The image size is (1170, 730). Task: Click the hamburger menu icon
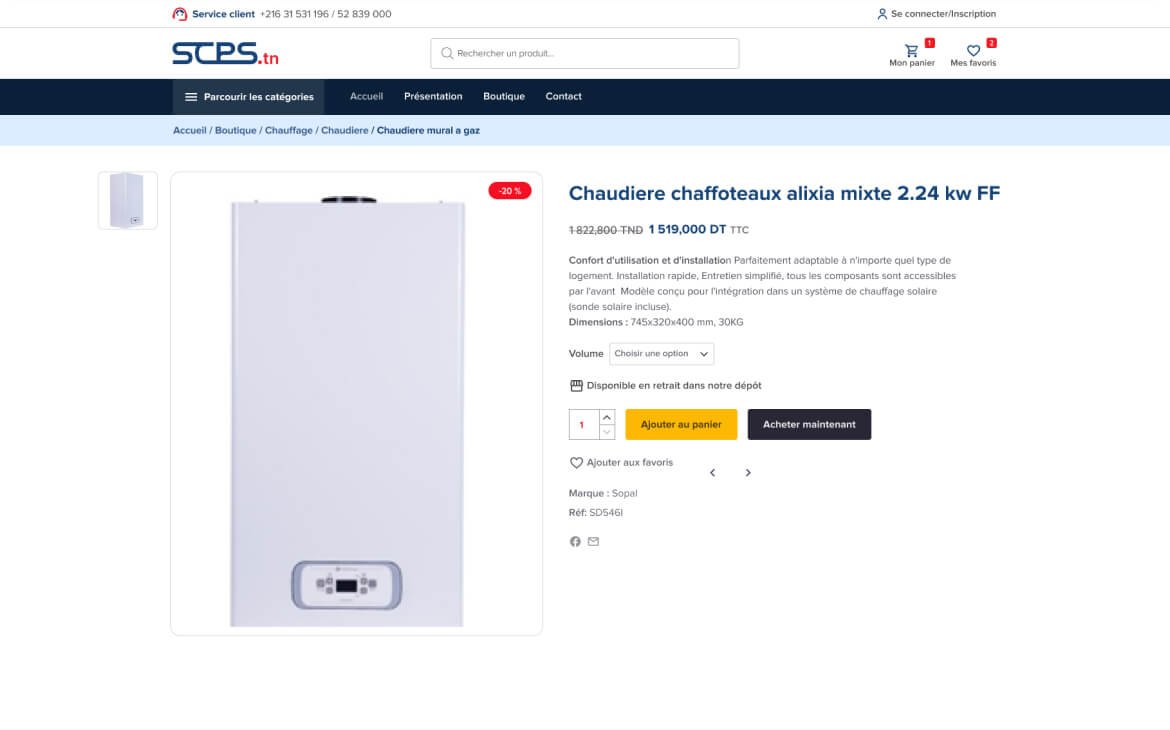click(x=191, y=97)
